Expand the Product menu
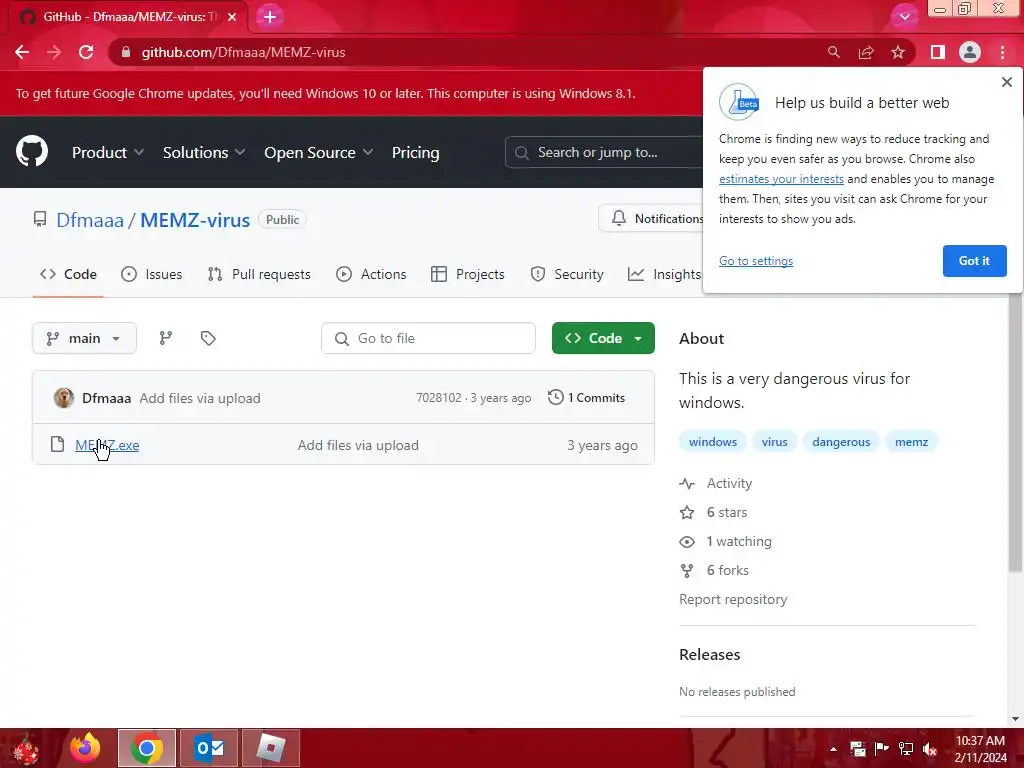Viewport: 1024px width, 768px height. pyautogui.click(x=108, y=152)
